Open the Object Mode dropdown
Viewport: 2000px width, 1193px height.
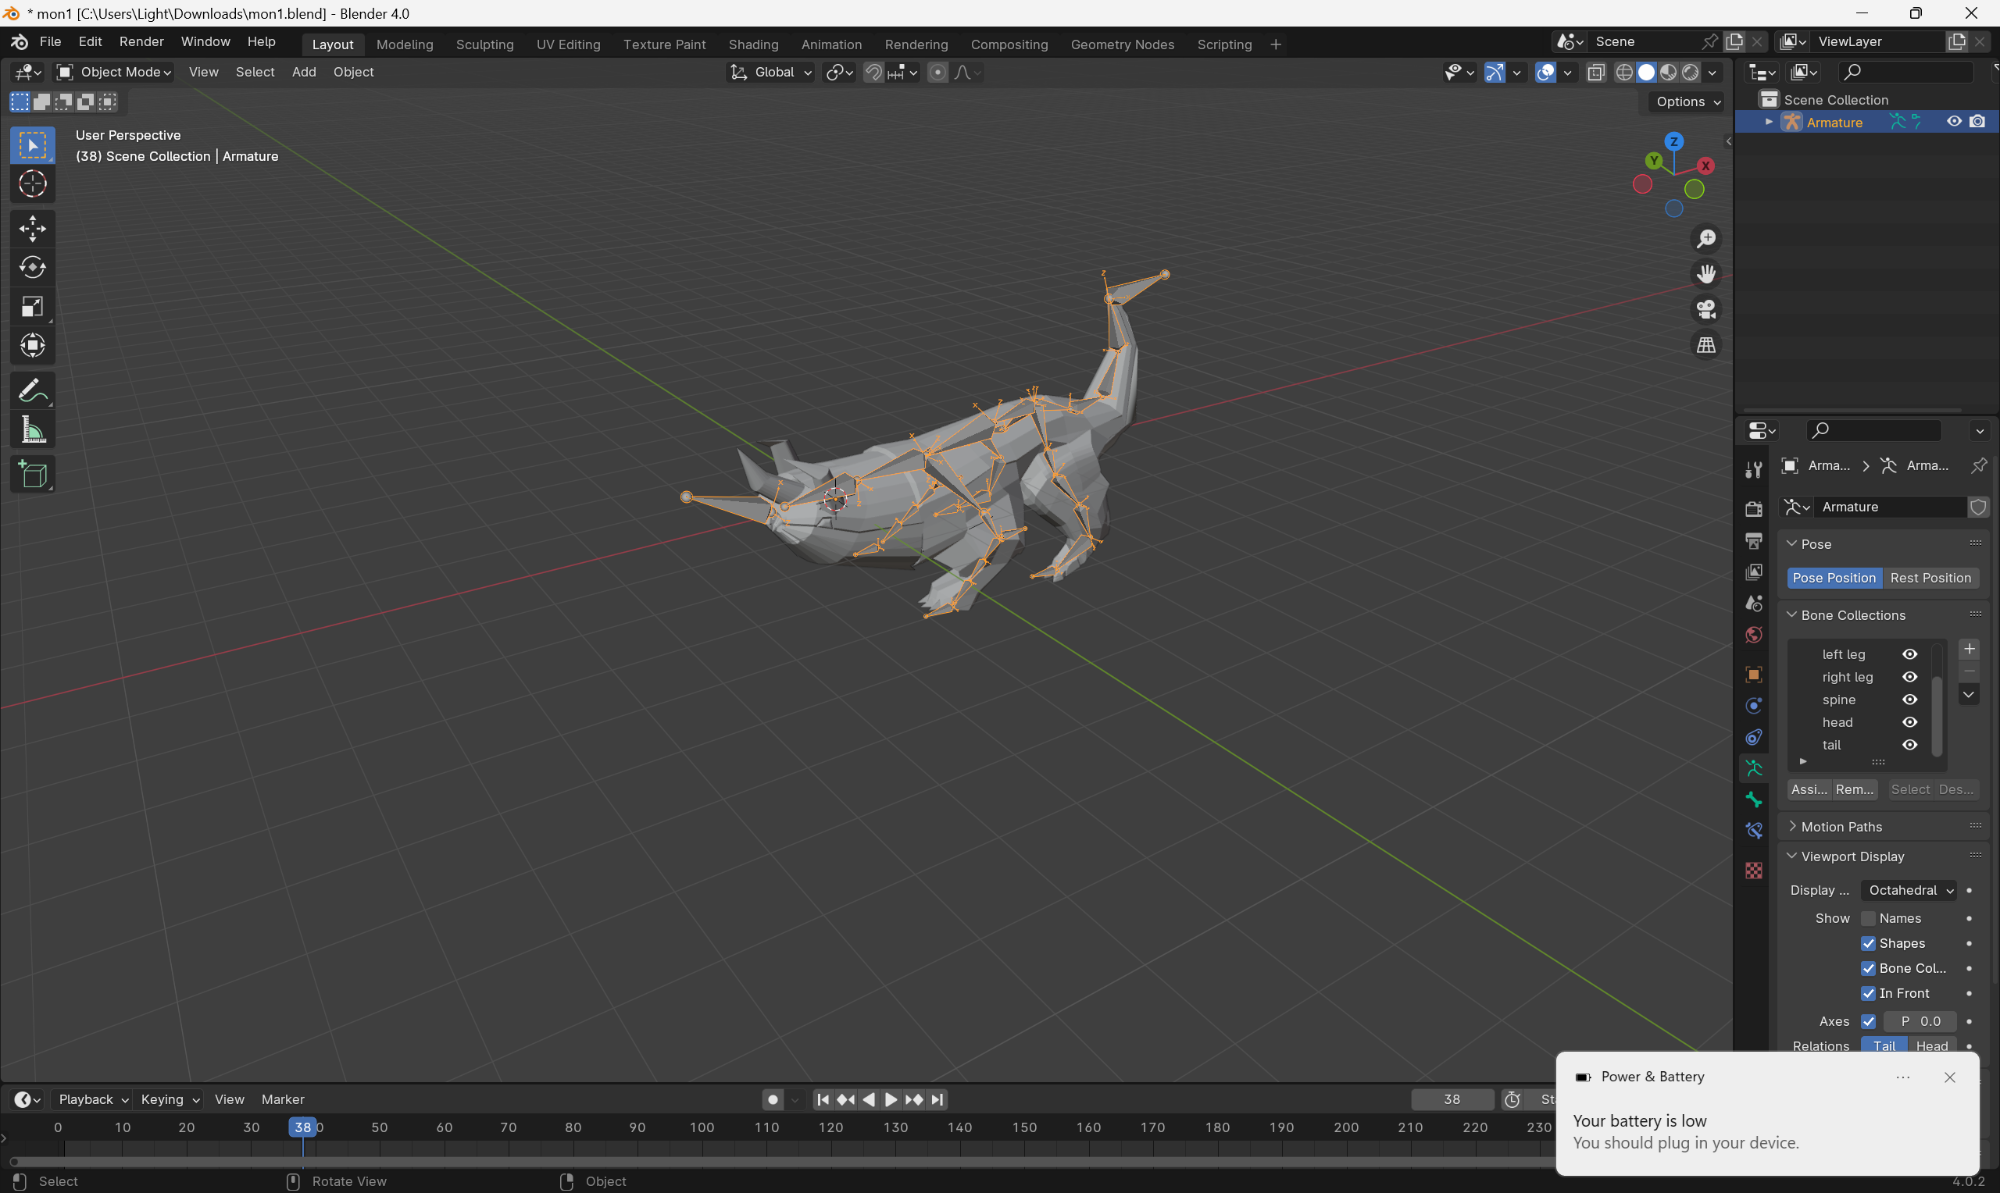tap(114, 72)
